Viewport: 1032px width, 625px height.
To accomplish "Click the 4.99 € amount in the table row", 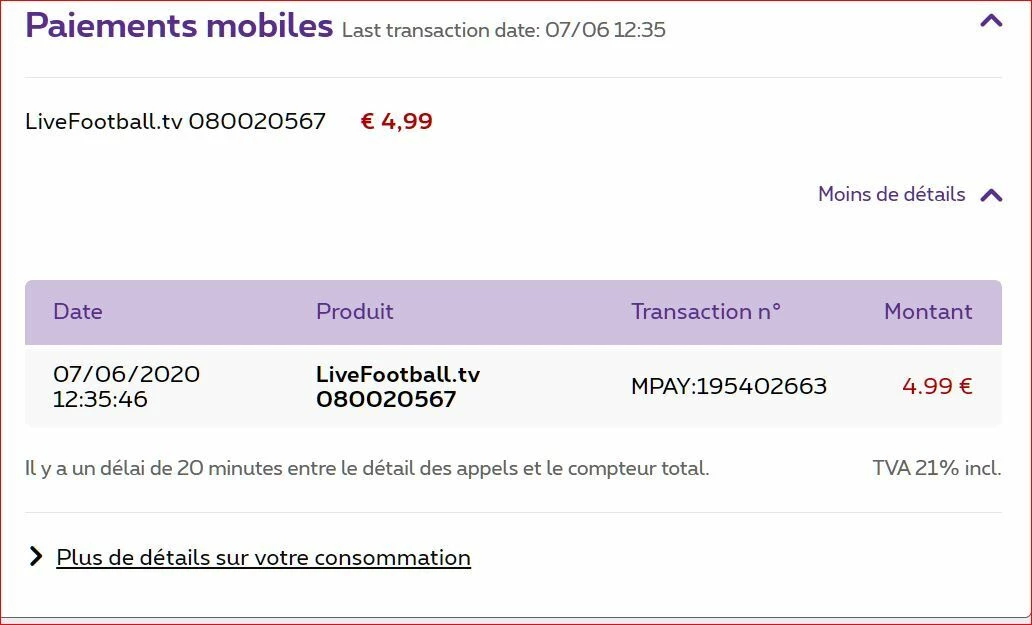I will 937,387.
